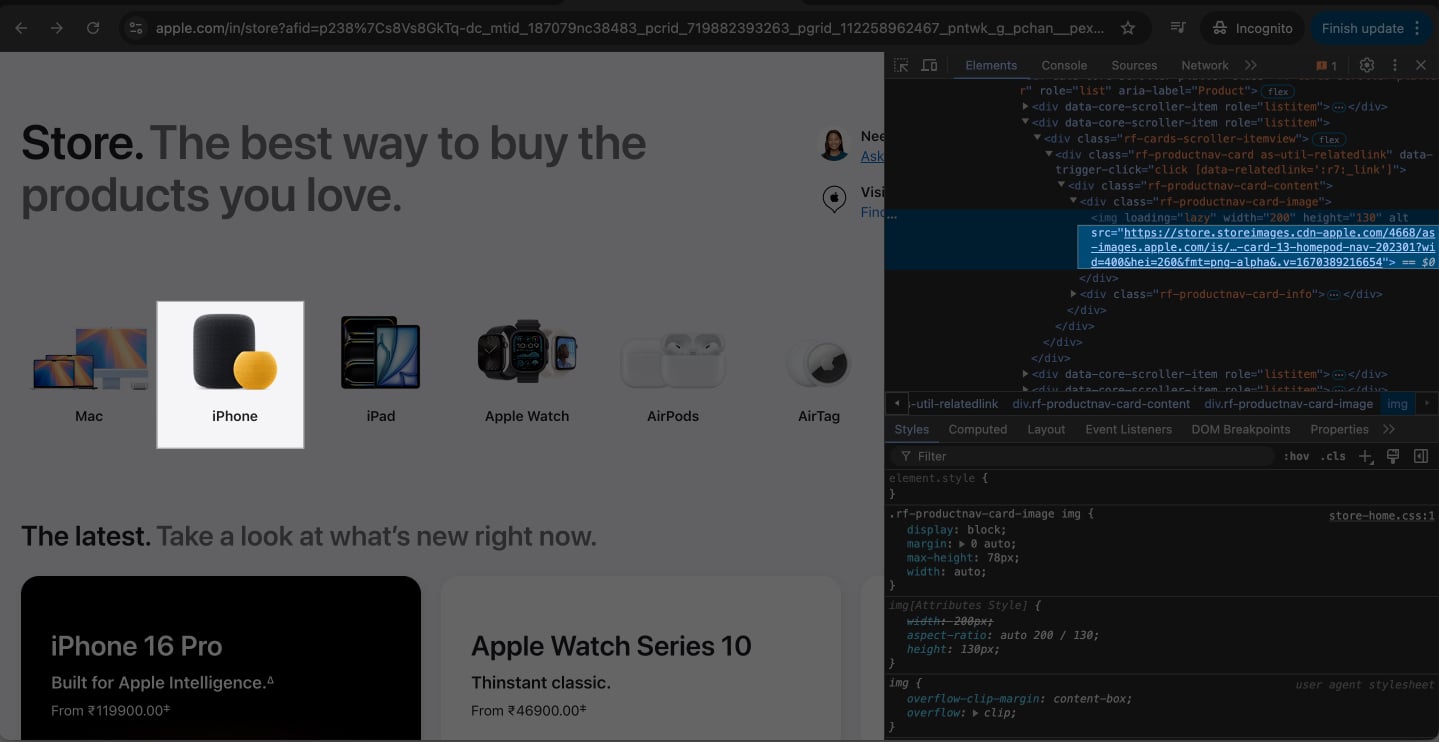Go forward in browser history
Image resolution: width=1439 pixels, height=742 pixels.
pyautogui.click(x=57, y=28)
